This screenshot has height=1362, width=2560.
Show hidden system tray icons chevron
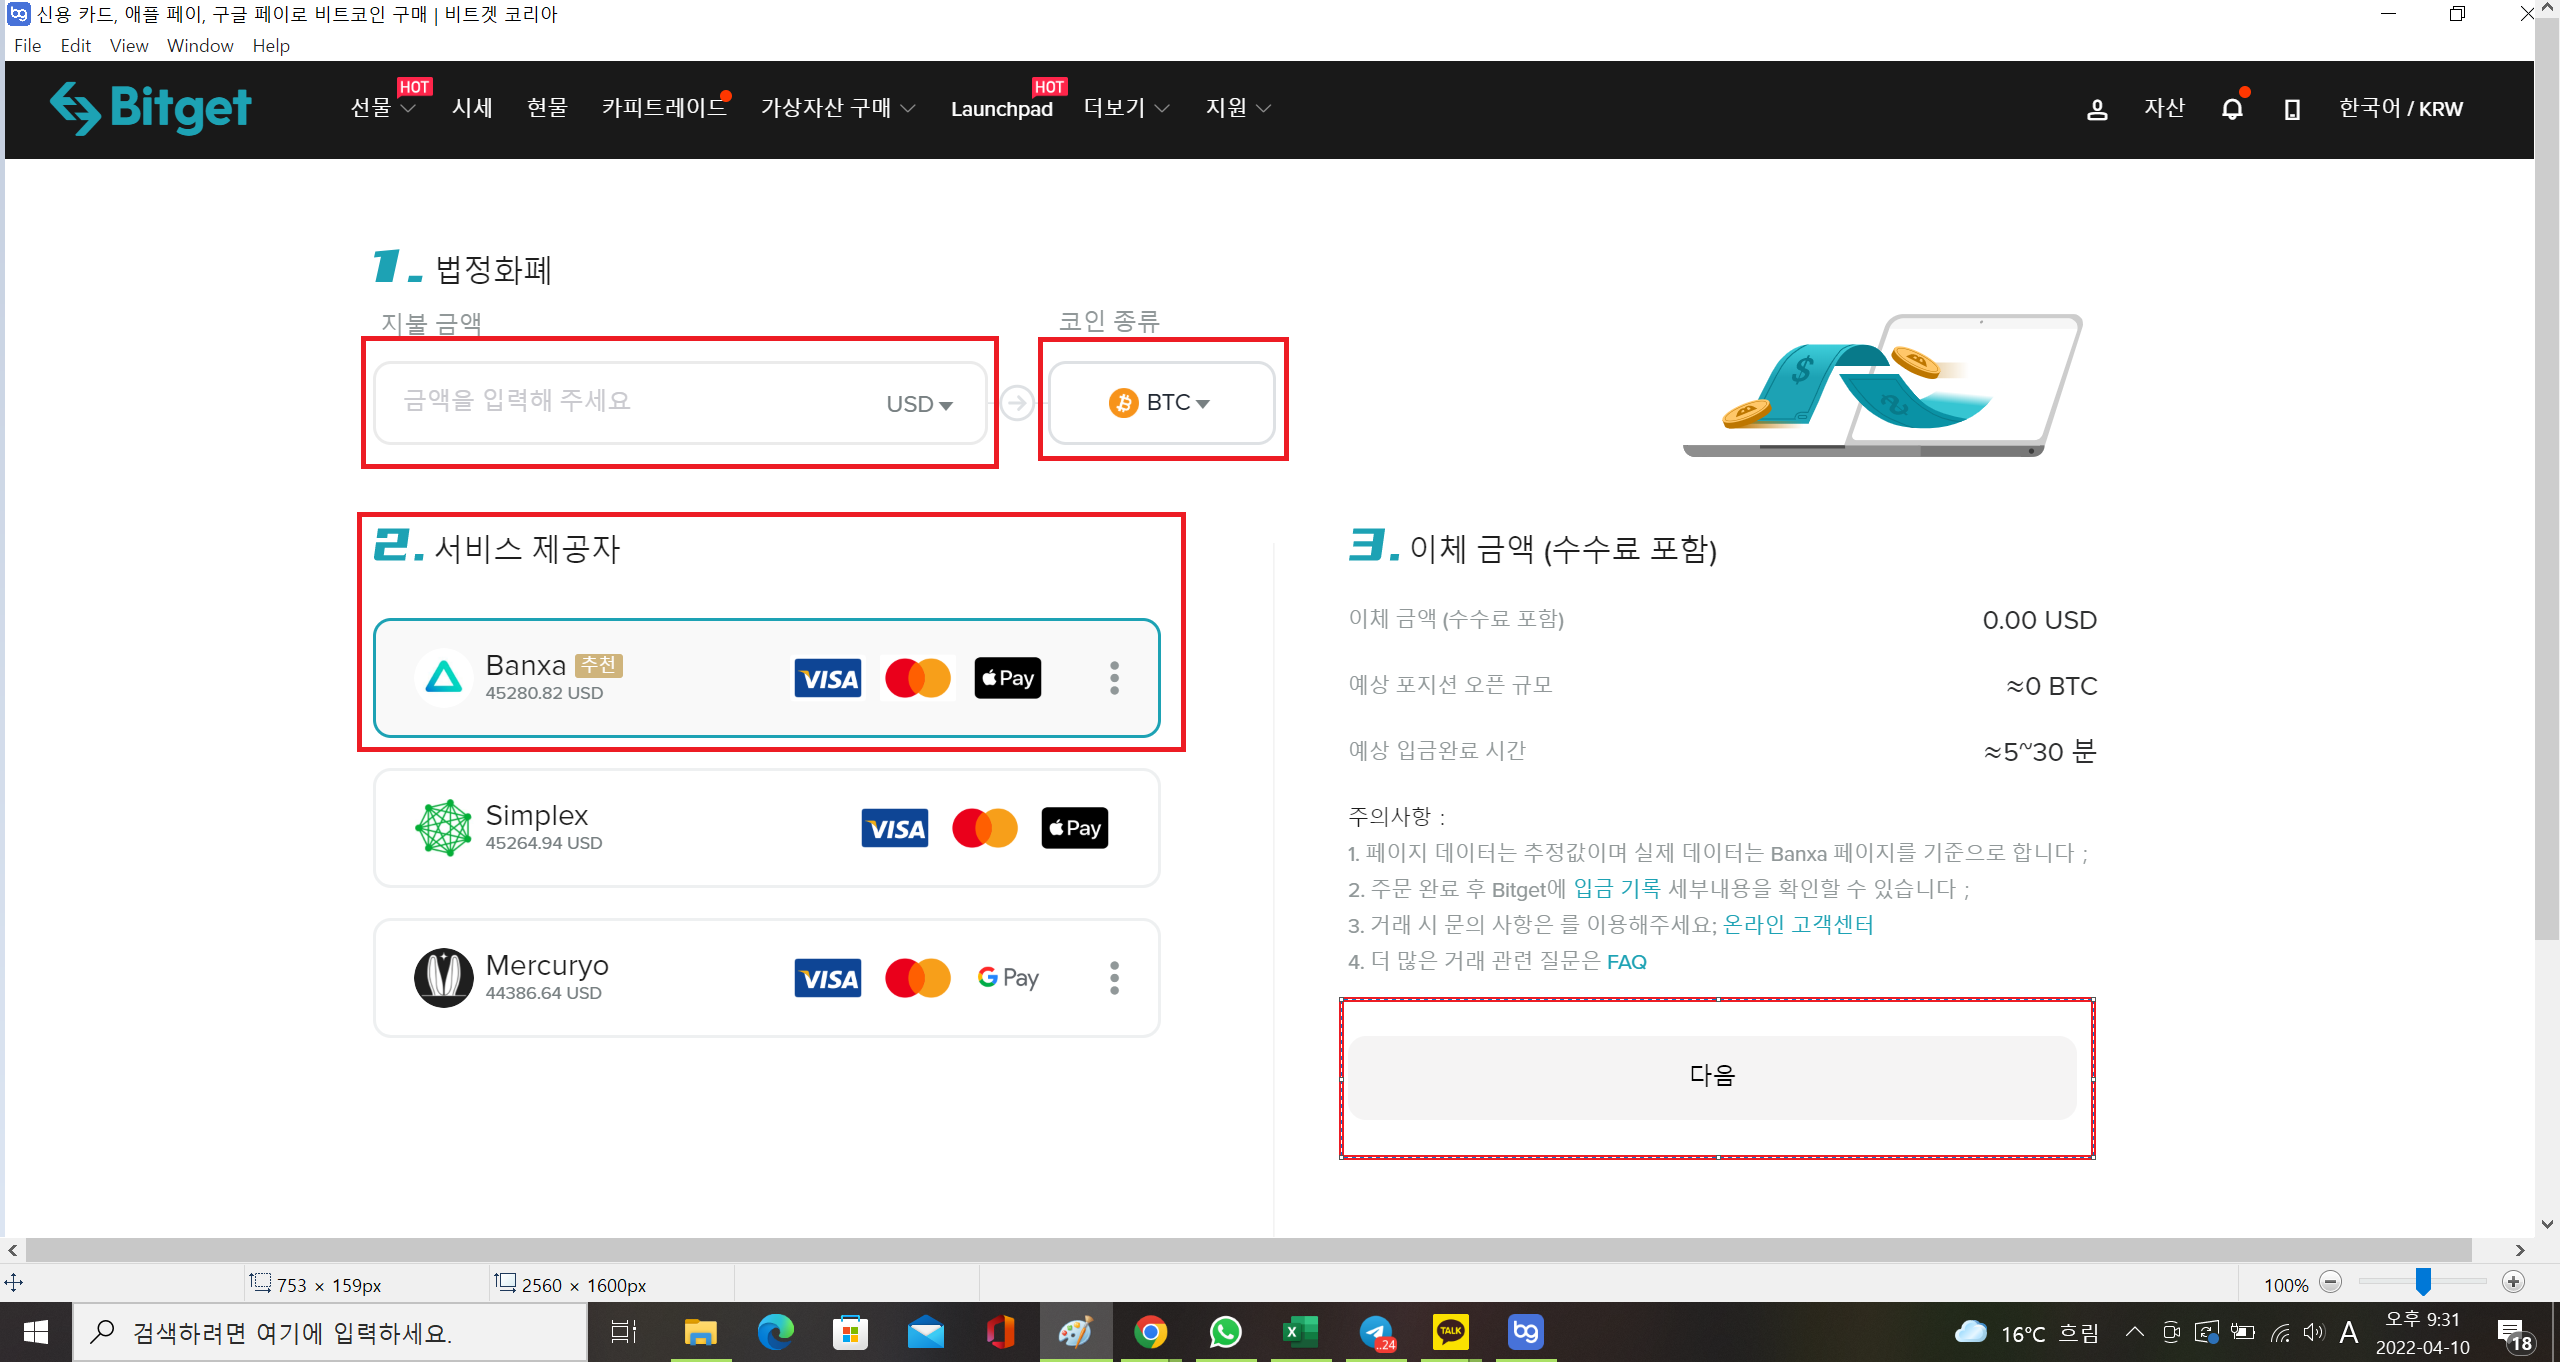pyautogui.click(x=2135, y=1332)
